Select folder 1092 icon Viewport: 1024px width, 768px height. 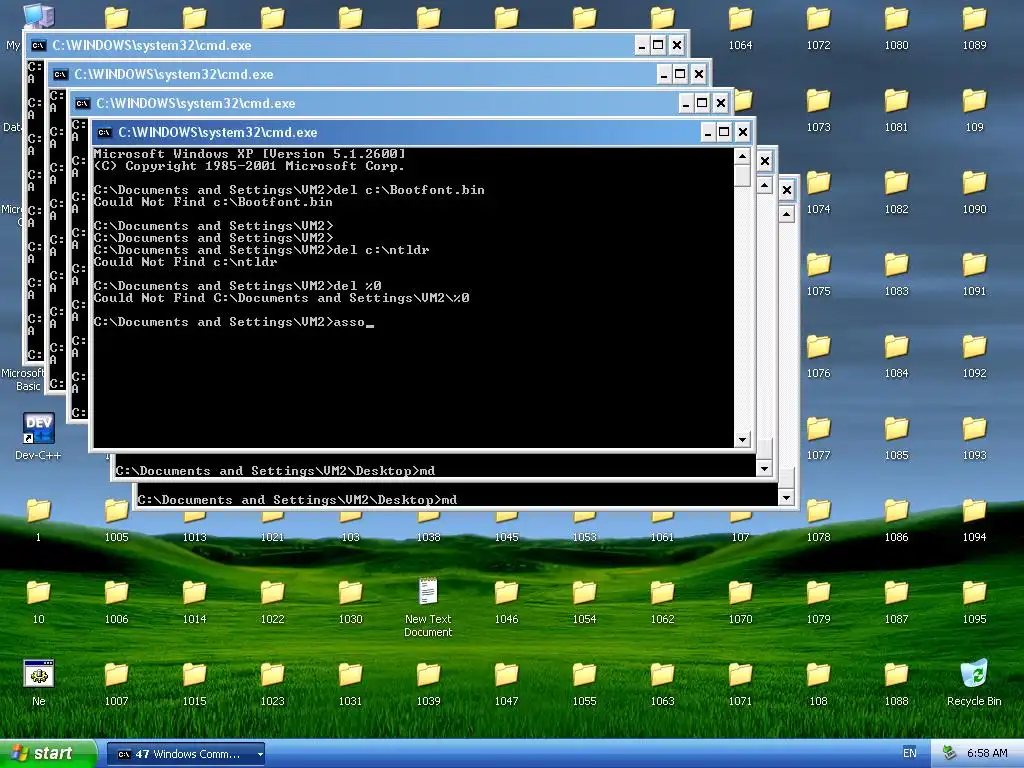click(x=974, y=347)
